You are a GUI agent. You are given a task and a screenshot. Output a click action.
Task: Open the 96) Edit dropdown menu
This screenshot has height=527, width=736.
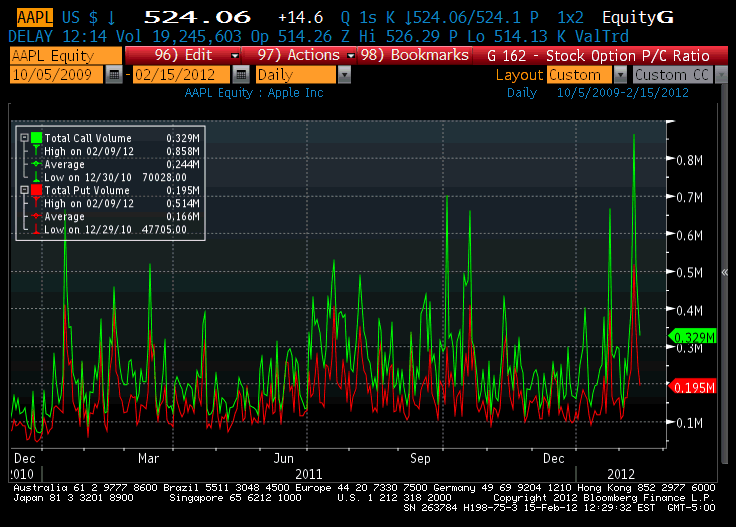click(183, 55)
